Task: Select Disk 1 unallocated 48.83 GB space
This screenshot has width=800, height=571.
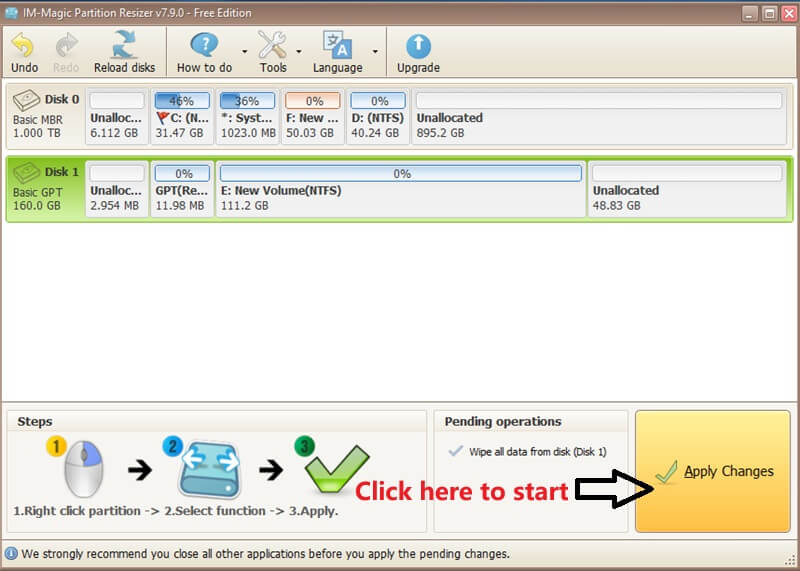Action: click(687, 189)
